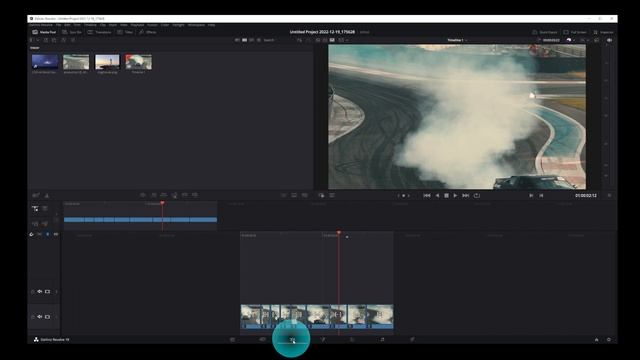
Task: Toggle loop playback
Action: (x=476, y=196)
